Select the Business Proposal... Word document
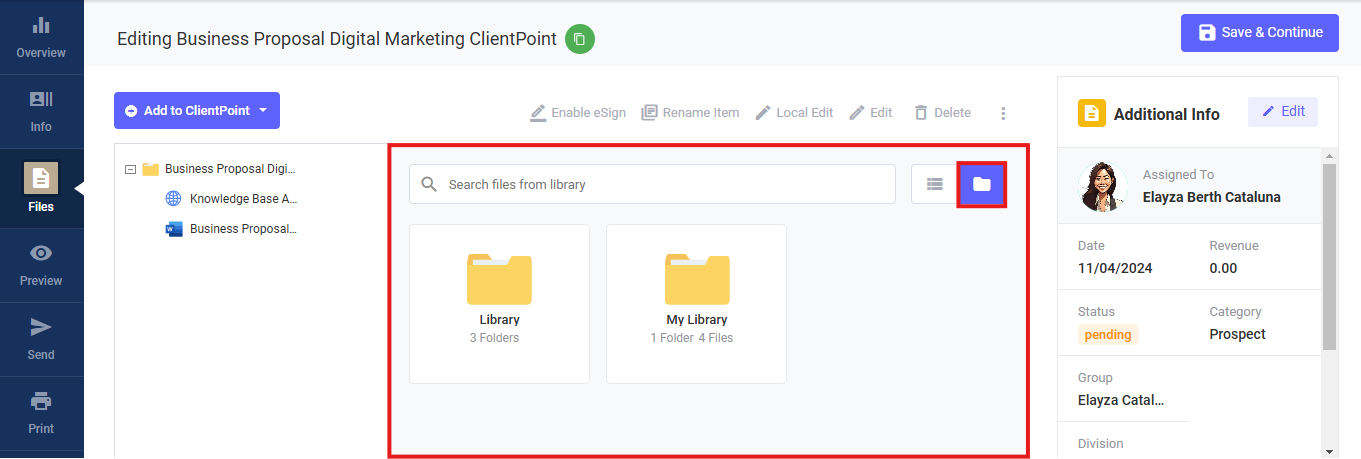Viewport: 1361px width, 459px height. point(232,229)
